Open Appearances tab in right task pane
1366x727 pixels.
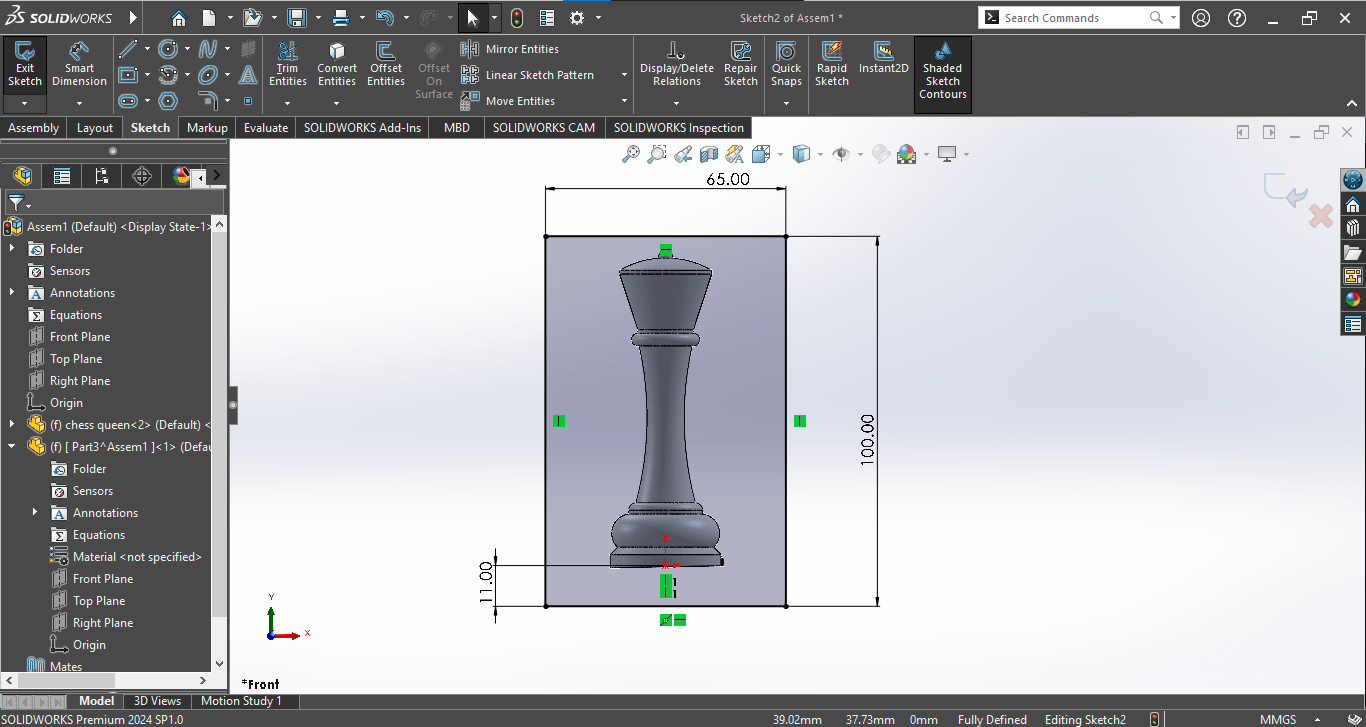click(x=1353, y=299)
